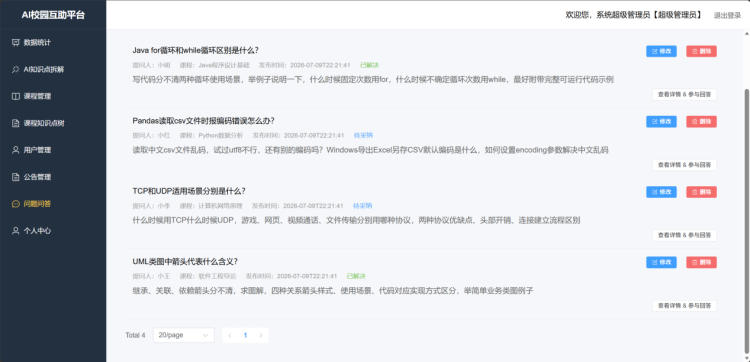Click title TCP和UDP适用场景分别是什么?

(x=189, y=191)
